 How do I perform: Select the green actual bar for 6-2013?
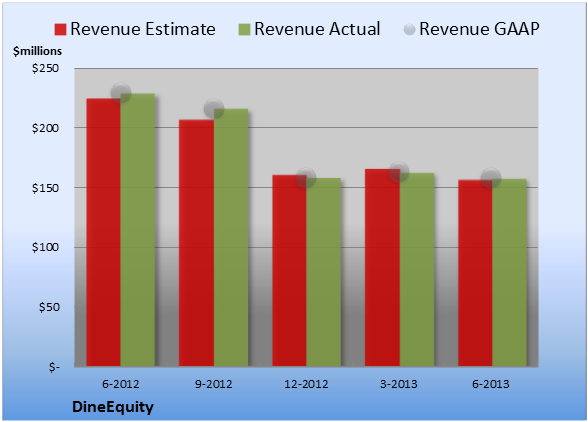point(510,273)
